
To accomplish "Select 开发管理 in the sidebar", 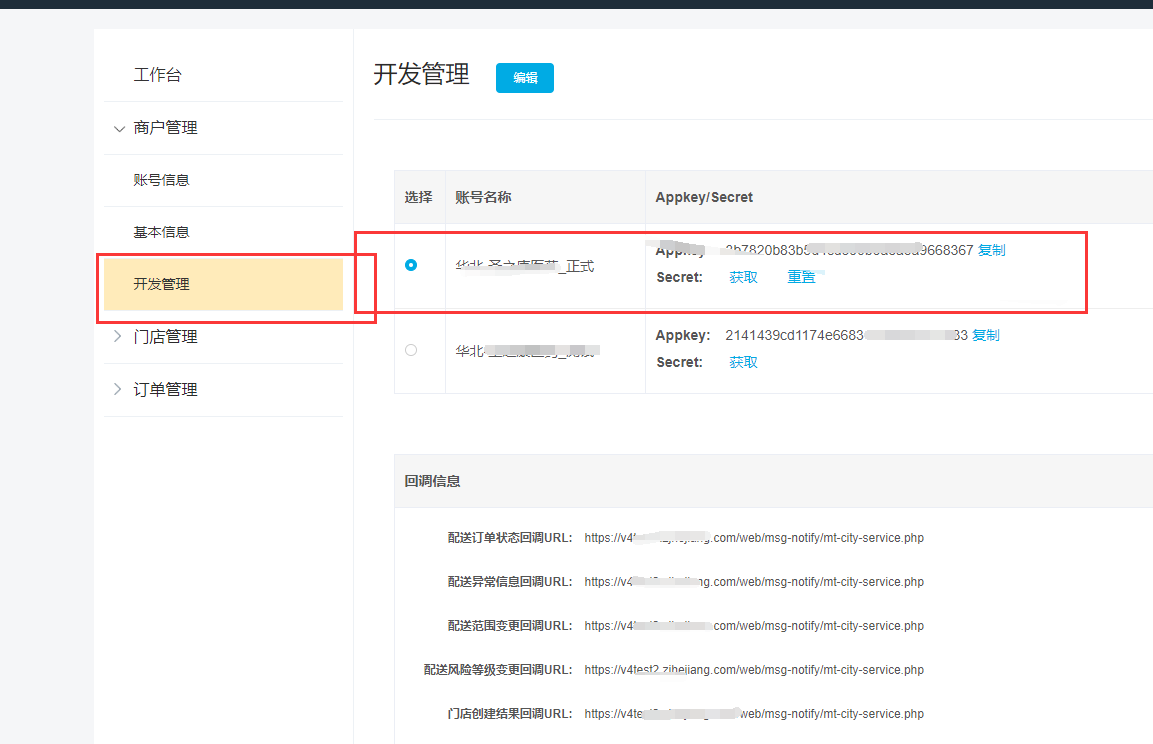I will click(161, 284).
